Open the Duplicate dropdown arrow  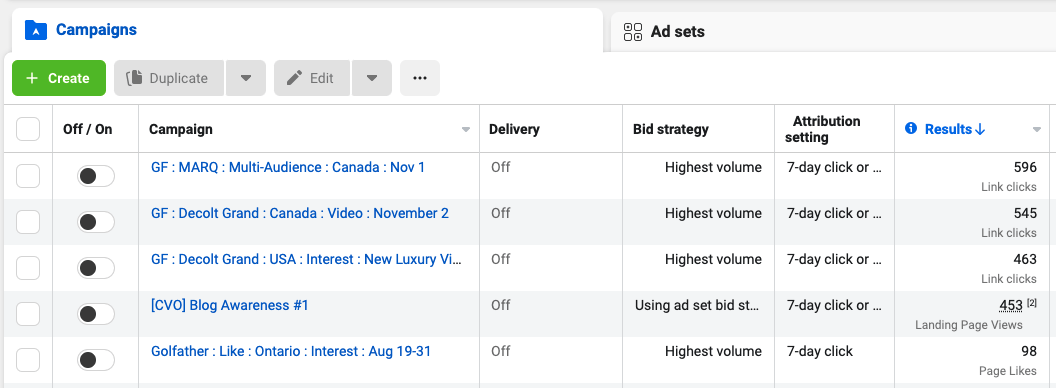coord(246,78)
